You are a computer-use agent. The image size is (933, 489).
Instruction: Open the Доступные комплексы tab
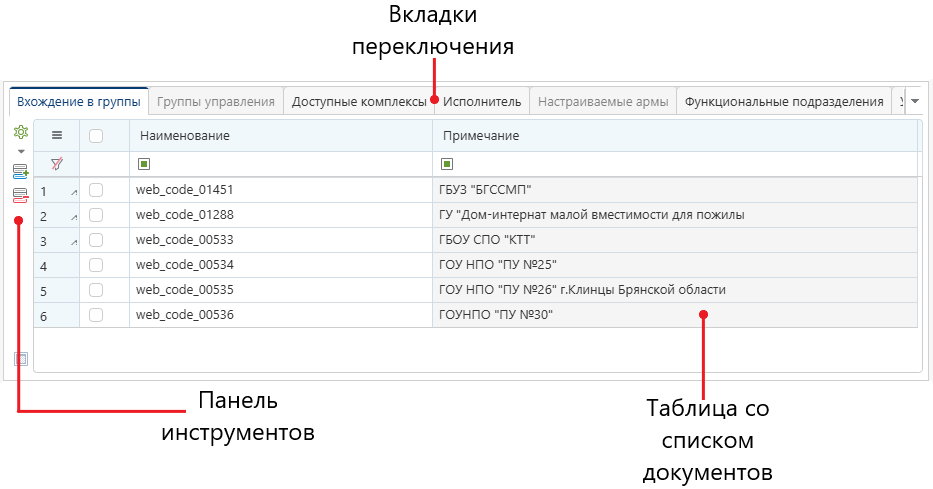[359, 102]
